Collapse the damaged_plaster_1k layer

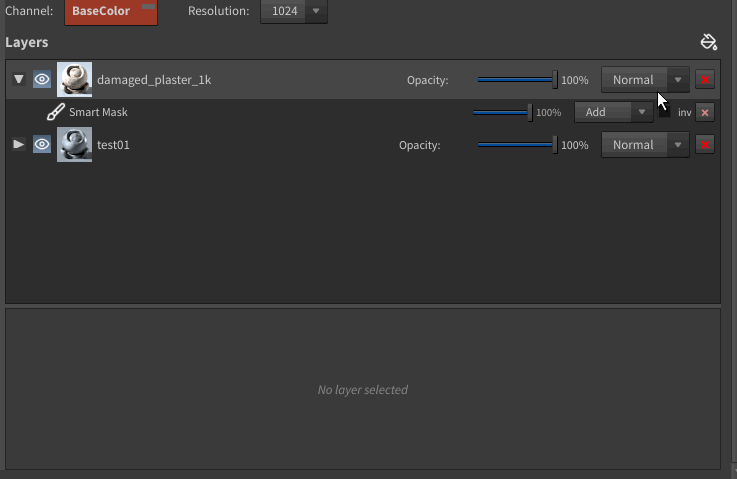point(19,80)
